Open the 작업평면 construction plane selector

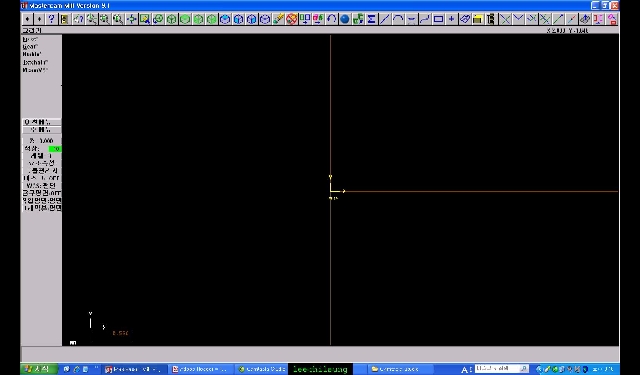point(42,200)
